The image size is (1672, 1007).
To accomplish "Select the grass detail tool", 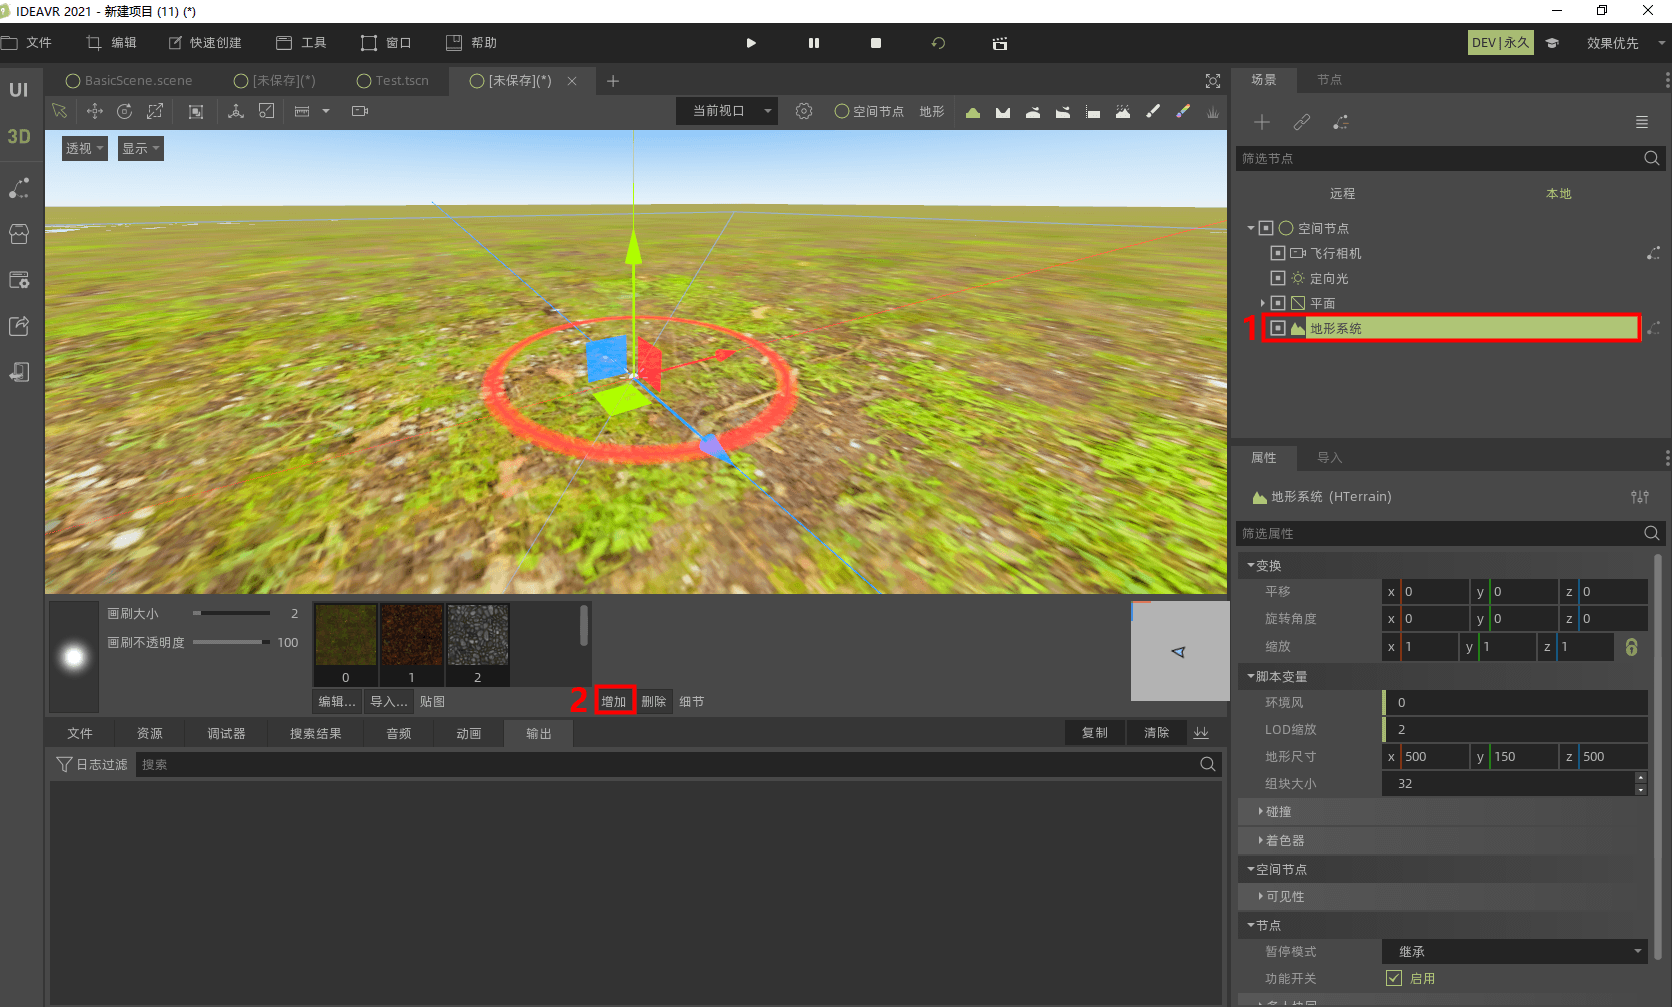I will point(1213,112).
